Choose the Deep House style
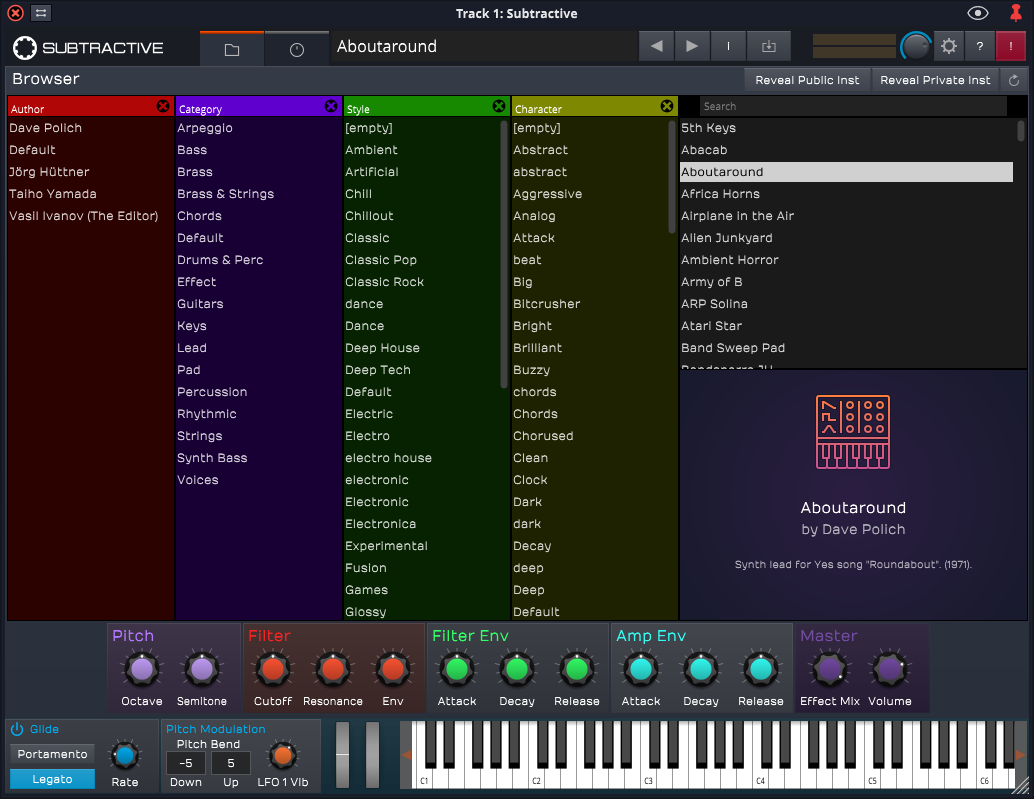Image resolution: width=1034 pixels, height=799 pixels. (382, 347)
